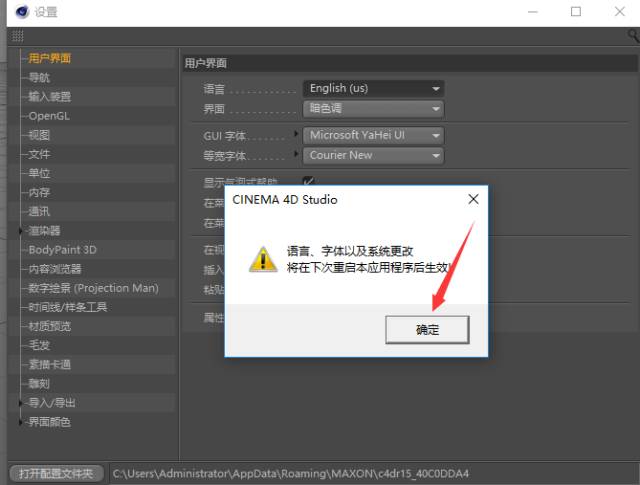Open the GUI字体 Microsoft YaHei UI dropdown
640x485 pixels.
373,135
